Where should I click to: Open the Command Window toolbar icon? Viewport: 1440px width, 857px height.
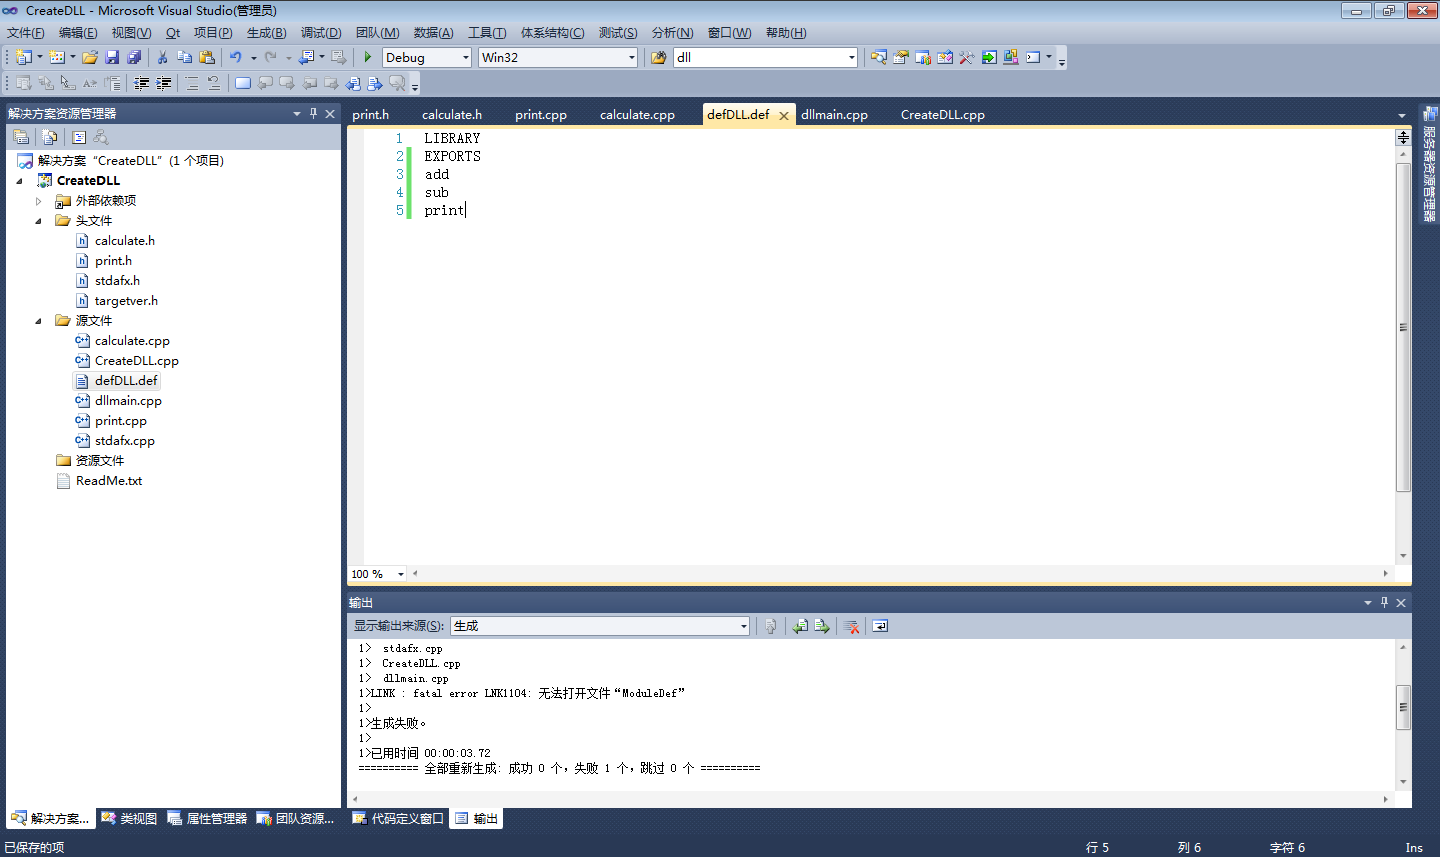click(x=1033, y=57)
